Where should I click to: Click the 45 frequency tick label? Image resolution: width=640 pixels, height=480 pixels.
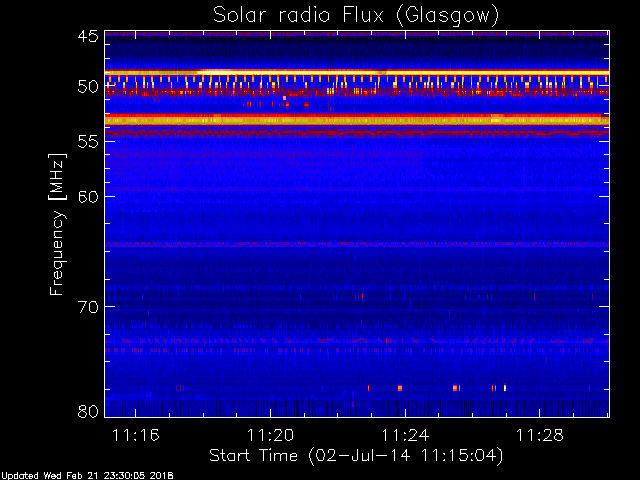tap(88, 36)
